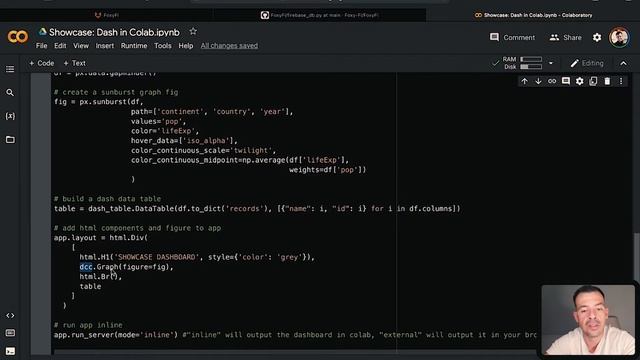Open the Runtime menu
640x360 pixels.
pos(134,46)
